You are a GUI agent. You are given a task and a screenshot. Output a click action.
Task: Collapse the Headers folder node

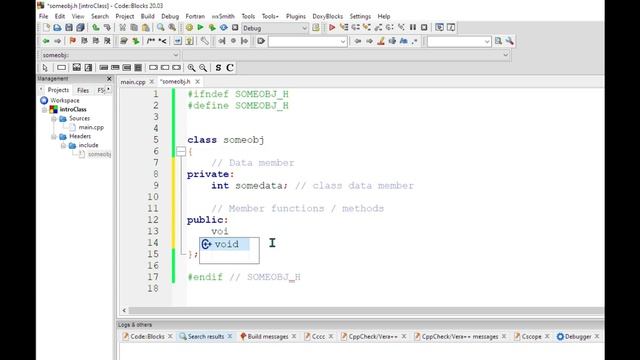tap(53, 136)
